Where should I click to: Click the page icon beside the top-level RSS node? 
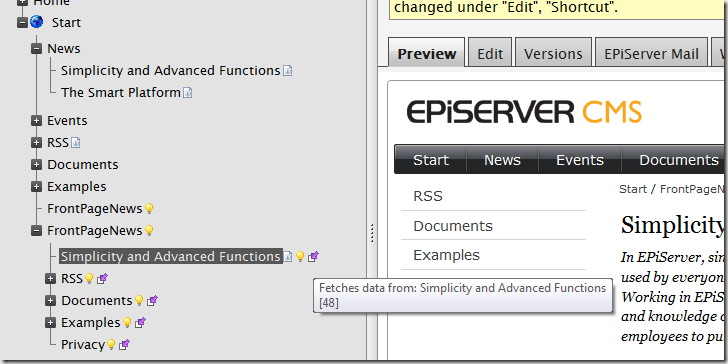pyautogui.click(x=76, y=143)
